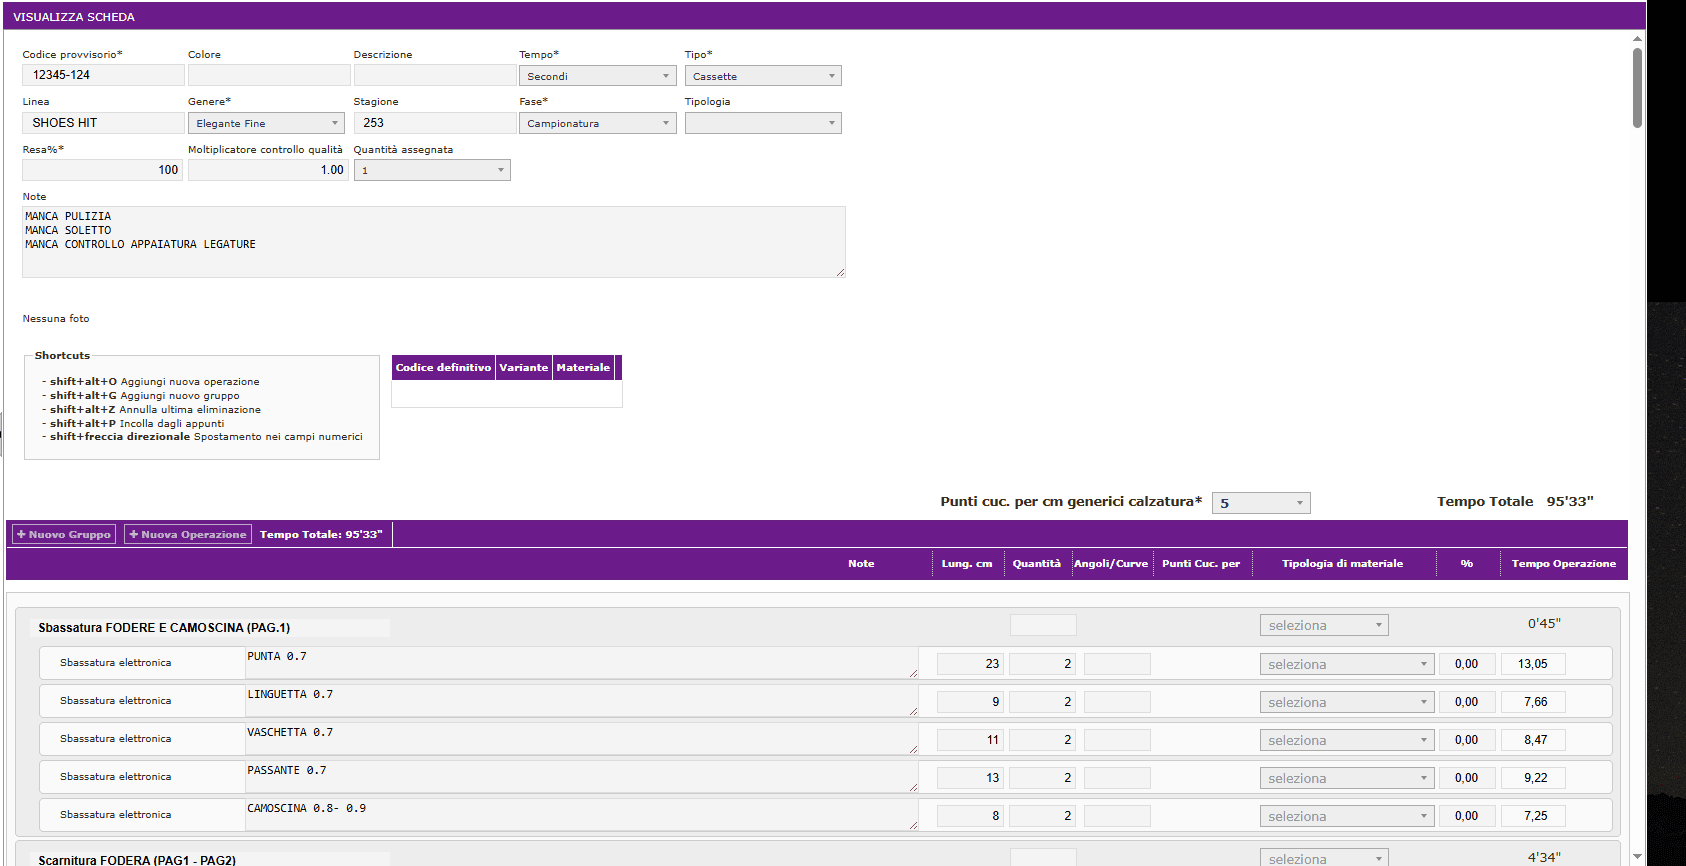Click Lung. cm field of LINGUETTA 0.7 row

tap(970, 702)
